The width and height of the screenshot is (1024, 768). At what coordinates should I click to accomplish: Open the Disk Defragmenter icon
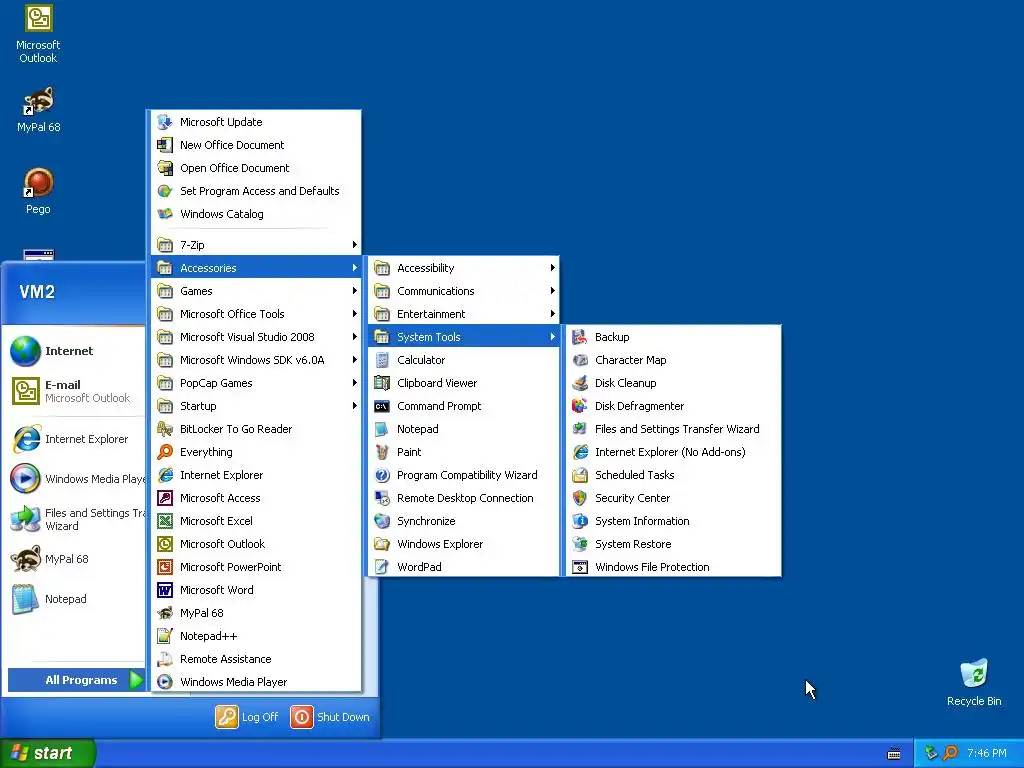point(580,406)
